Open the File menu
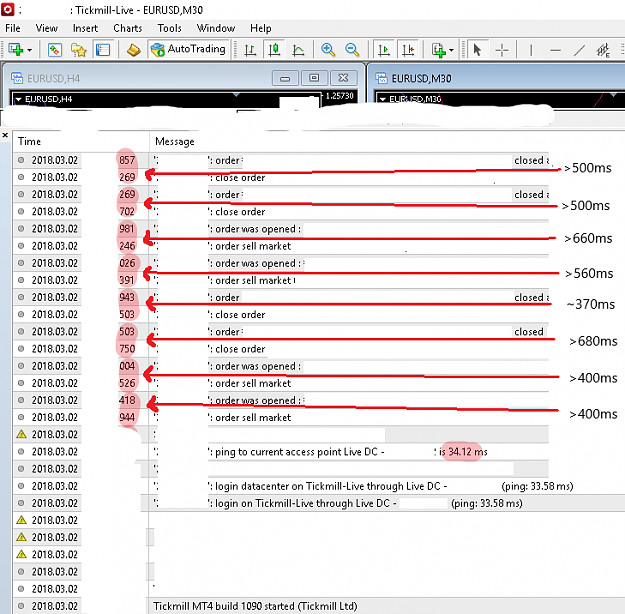The width and height of the screenshot is (625, 614). pyautogui.click(x=12, y=28)
